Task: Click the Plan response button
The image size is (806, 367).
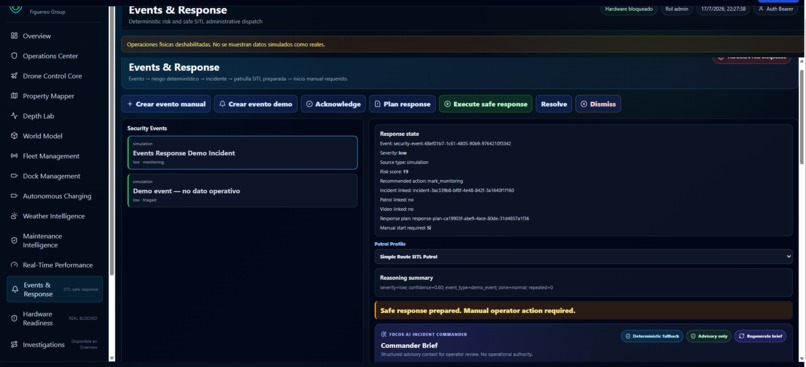Action: (x=402, y=104)
